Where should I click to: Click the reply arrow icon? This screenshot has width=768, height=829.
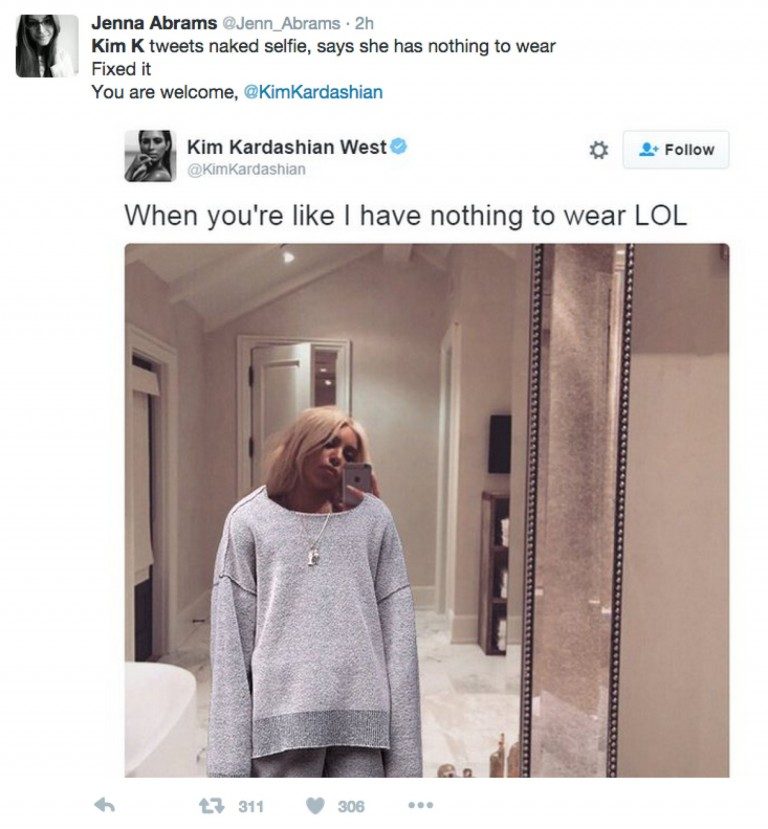(x=105, y=806)
